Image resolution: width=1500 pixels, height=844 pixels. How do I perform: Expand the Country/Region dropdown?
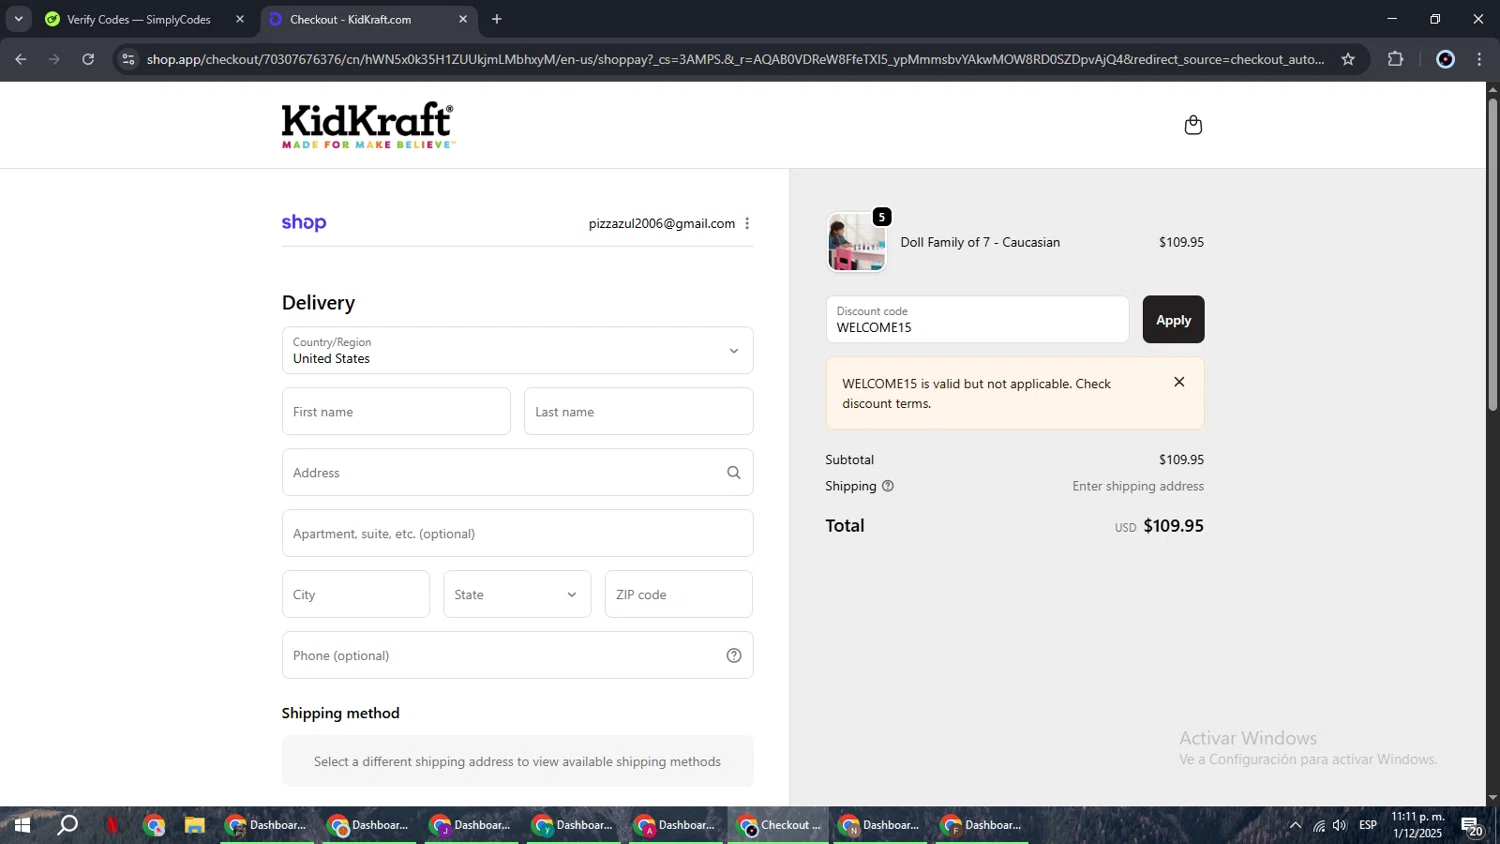517,350
